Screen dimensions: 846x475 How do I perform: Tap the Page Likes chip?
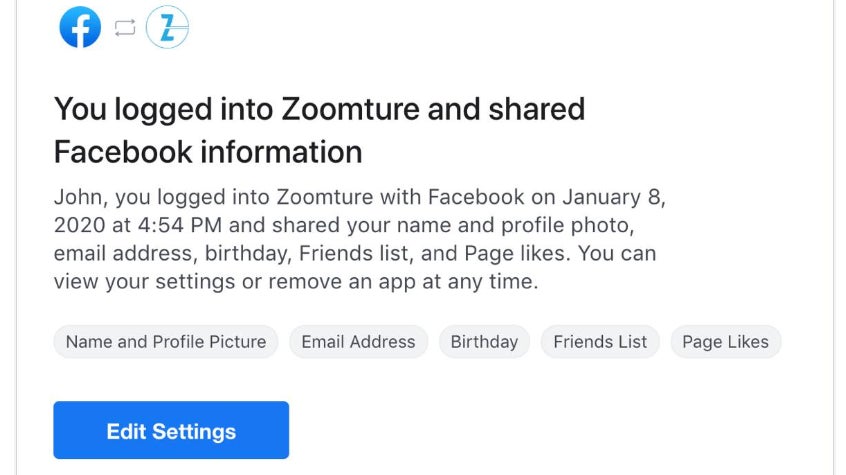(x=725, y=342)
